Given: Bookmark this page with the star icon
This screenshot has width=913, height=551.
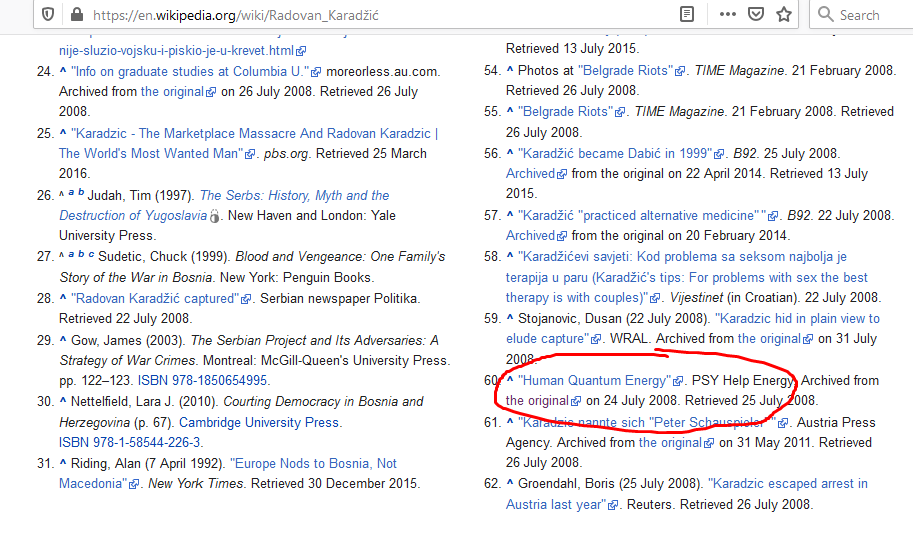Looking at the screenshot, I should [x=784, y=14].
